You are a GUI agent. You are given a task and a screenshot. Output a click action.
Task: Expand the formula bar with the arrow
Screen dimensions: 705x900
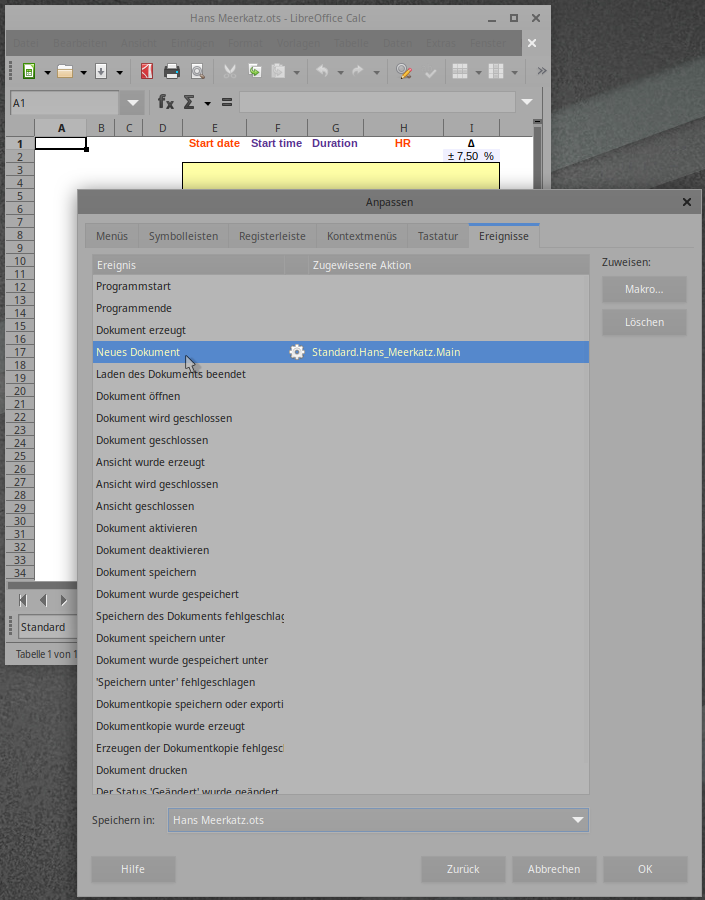pyautogui.click(x=527, y=102)
